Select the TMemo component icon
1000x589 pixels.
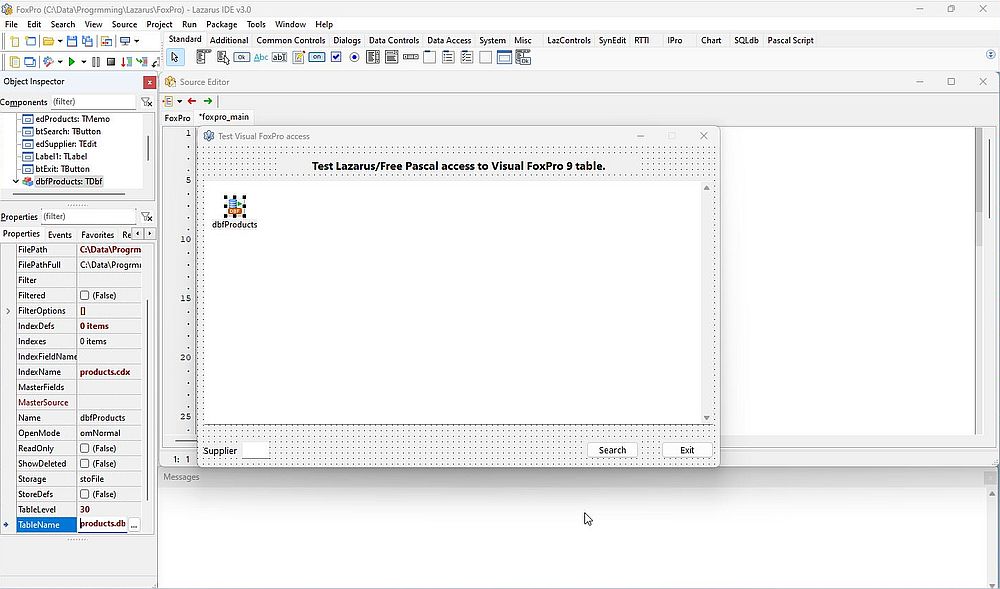click(298, 57)
